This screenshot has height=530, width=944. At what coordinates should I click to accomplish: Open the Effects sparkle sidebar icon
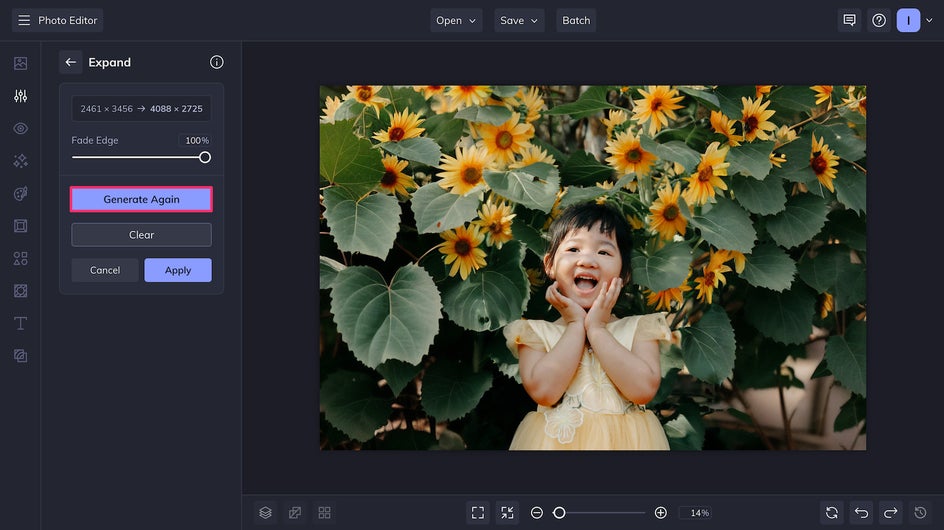click(x=20, y=161)
